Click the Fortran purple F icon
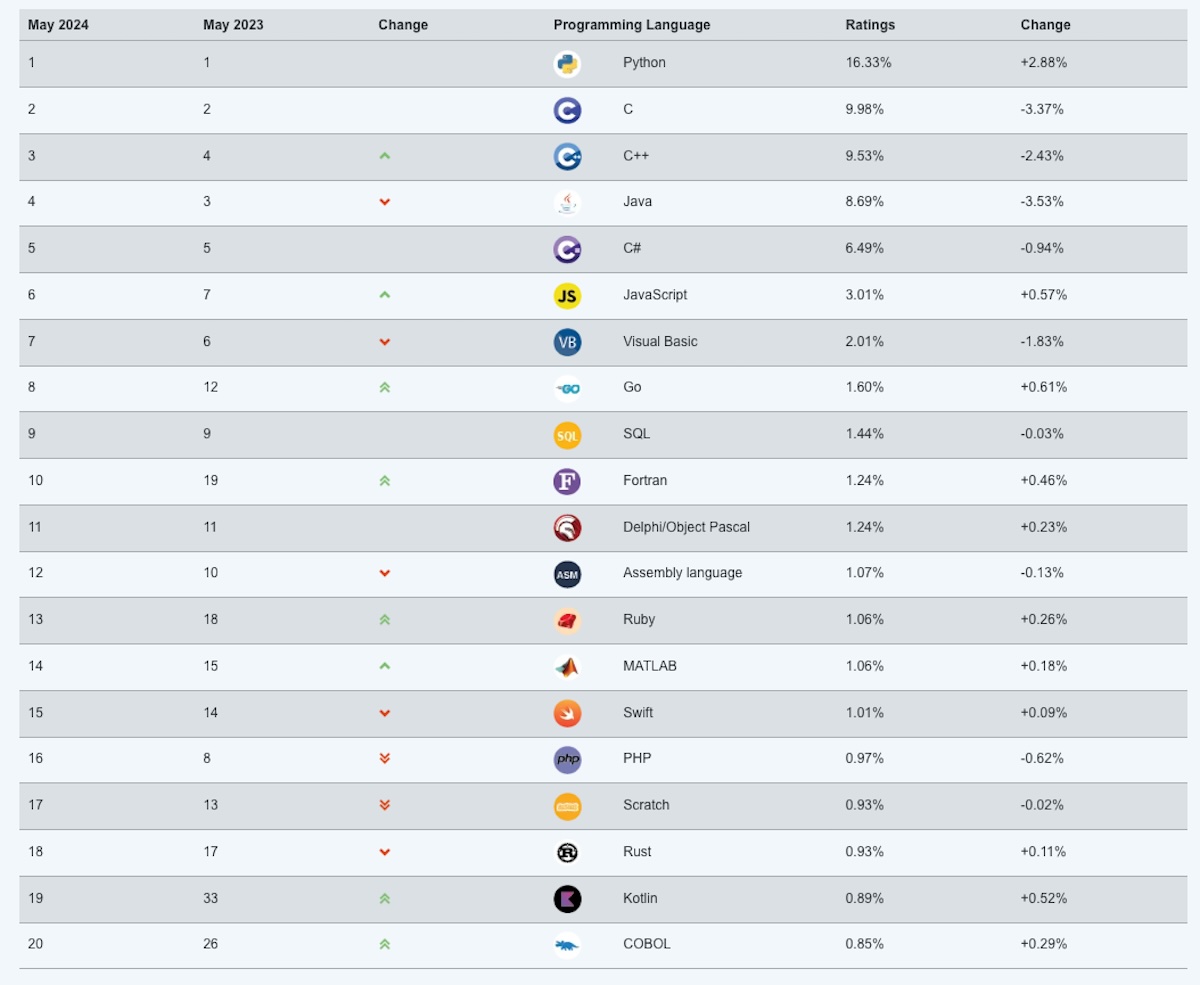Screen dimensions: 1200x985 tap(567, 481)
